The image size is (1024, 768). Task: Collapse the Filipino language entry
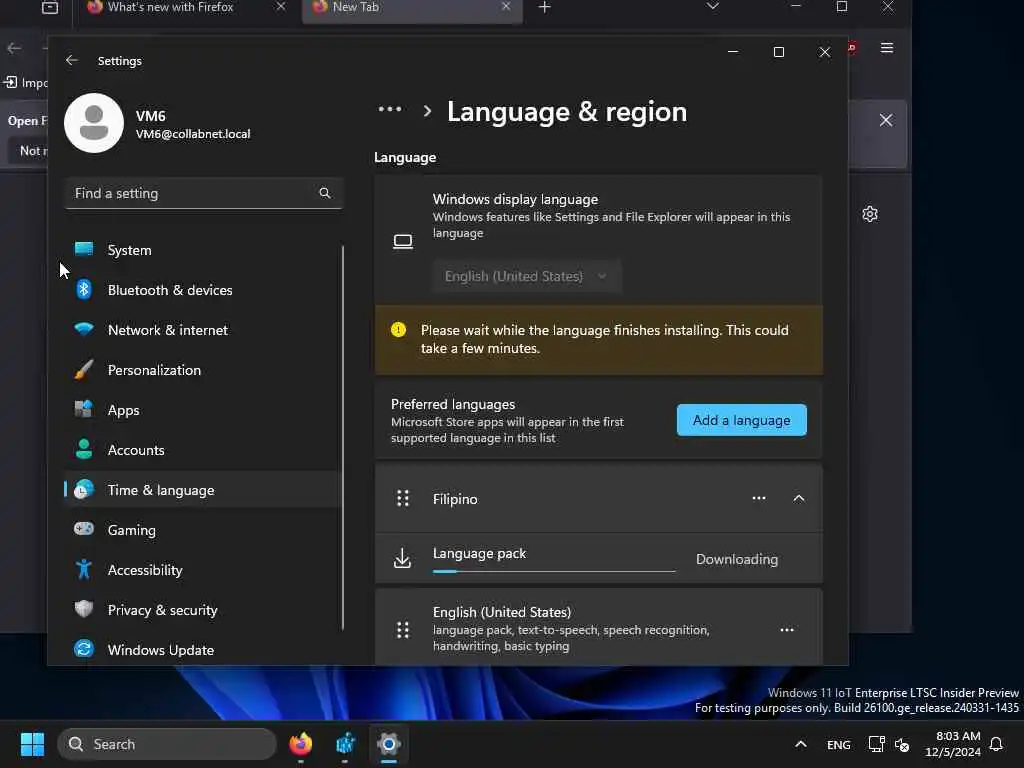coord(799,498)
